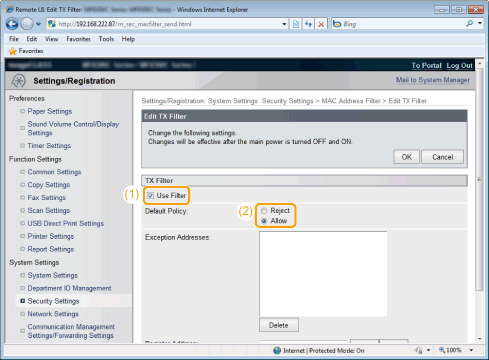Open Copy Settings in sidebar
Screen dimensions: 489x360
[x=49, y=185]
